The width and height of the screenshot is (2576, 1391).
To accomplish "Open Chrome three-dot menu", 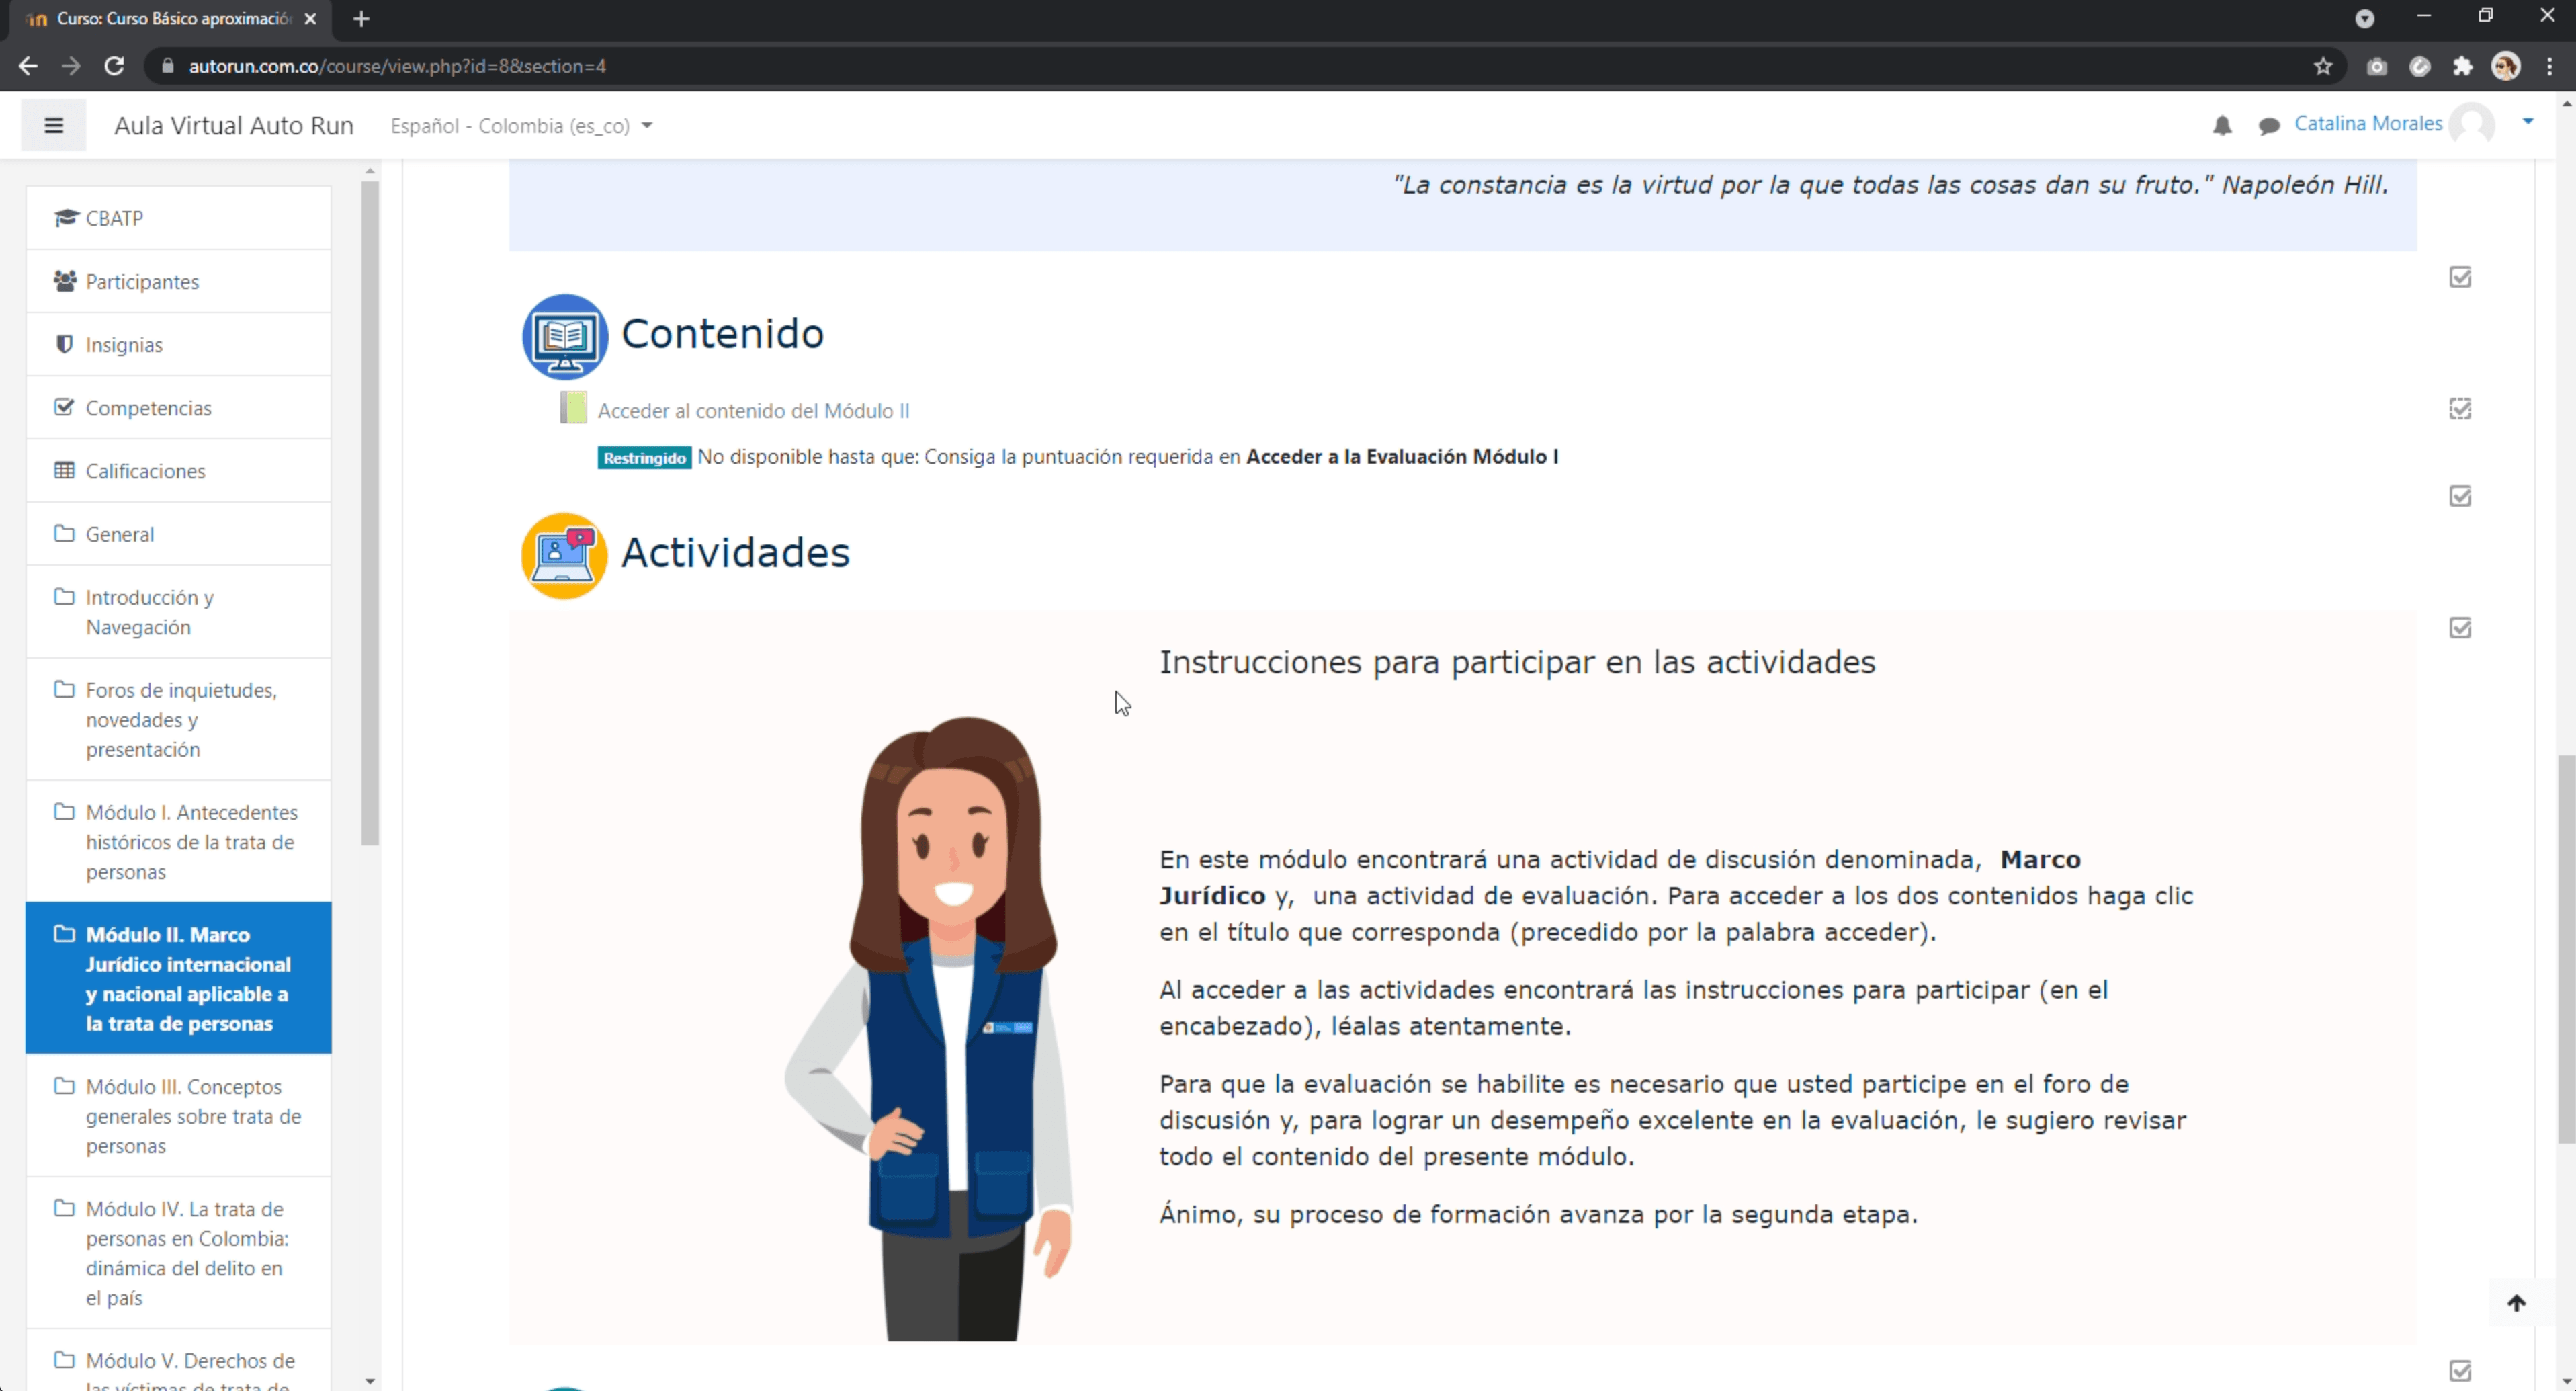I will (2549, 66).
